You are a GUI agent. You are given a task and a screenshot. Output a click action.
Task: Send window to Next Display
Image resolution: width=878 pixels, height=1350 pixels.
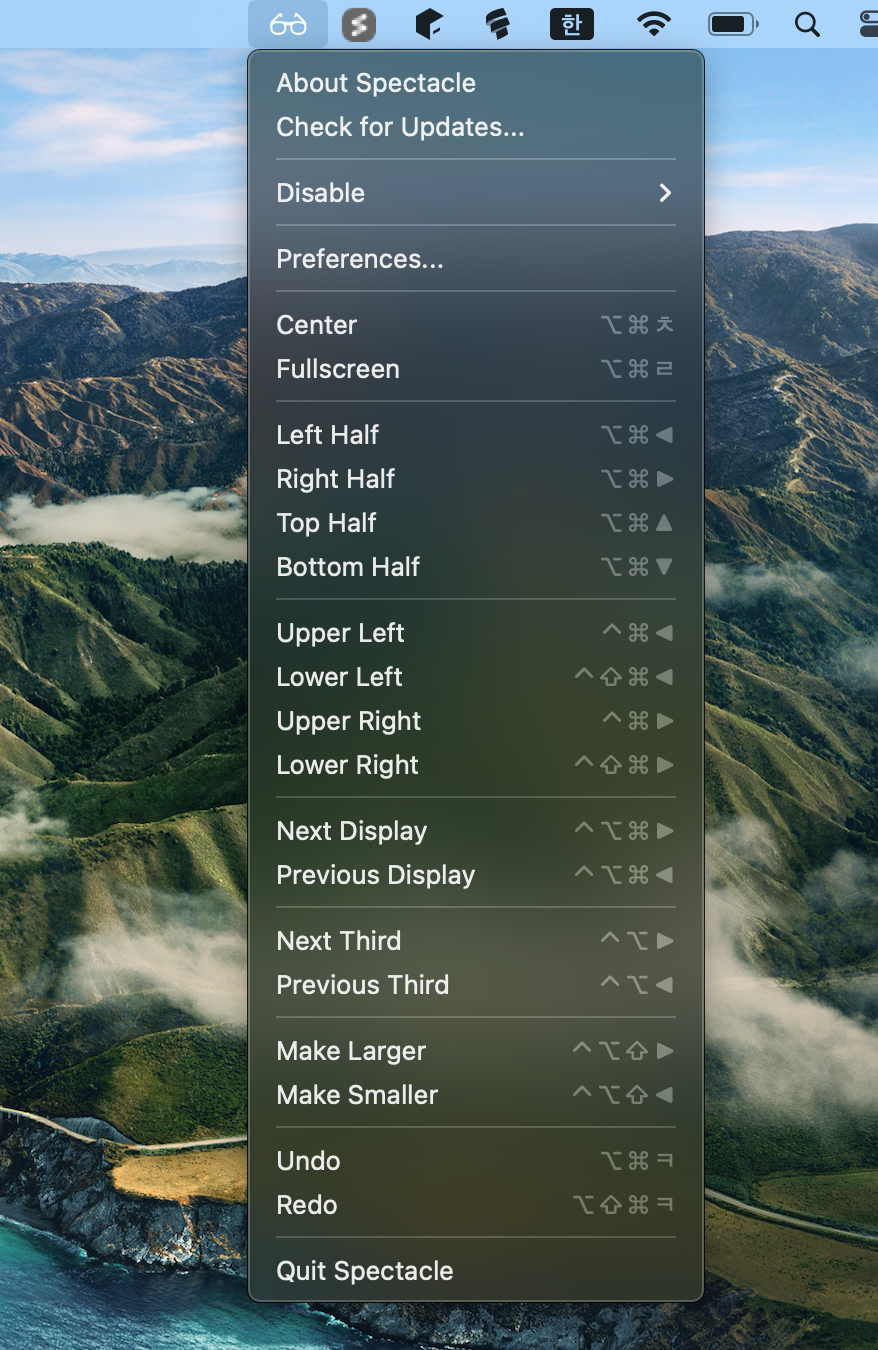476,831
